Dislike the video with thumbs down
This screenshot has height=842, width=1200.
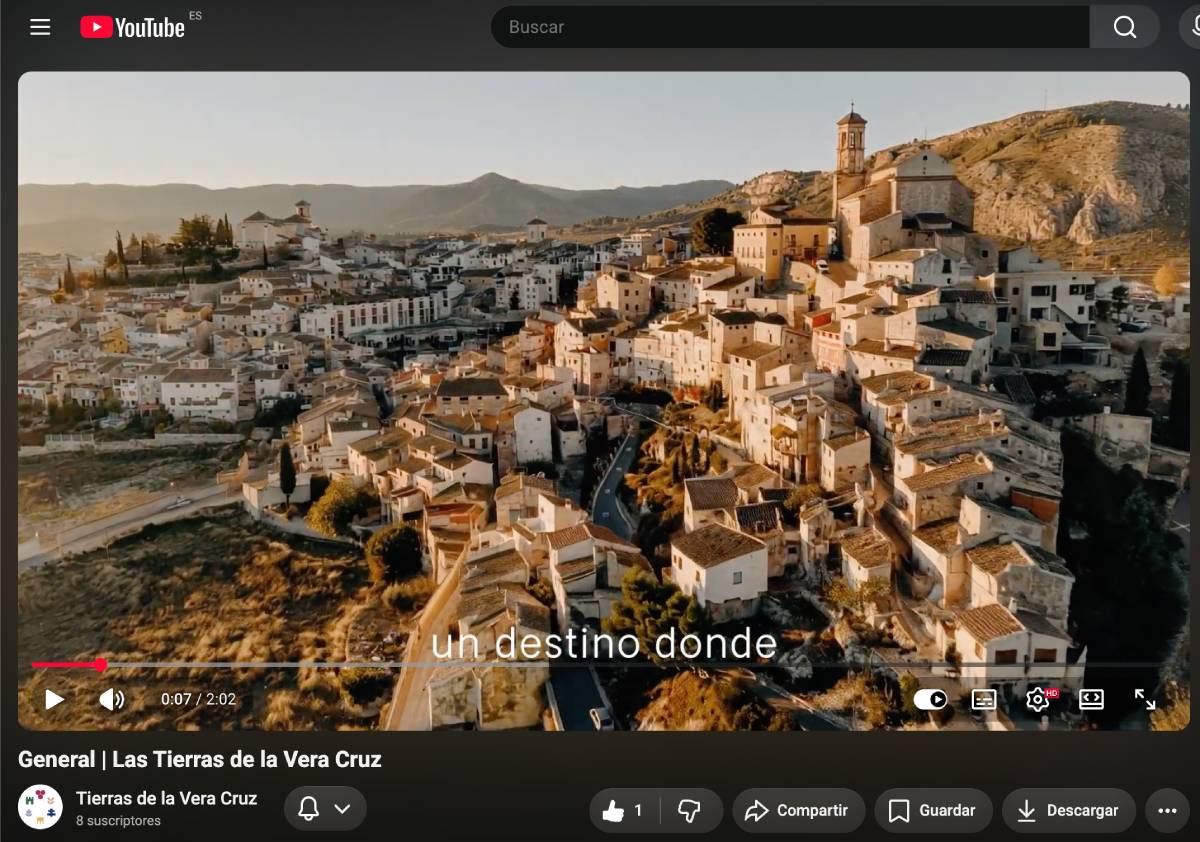690,810
